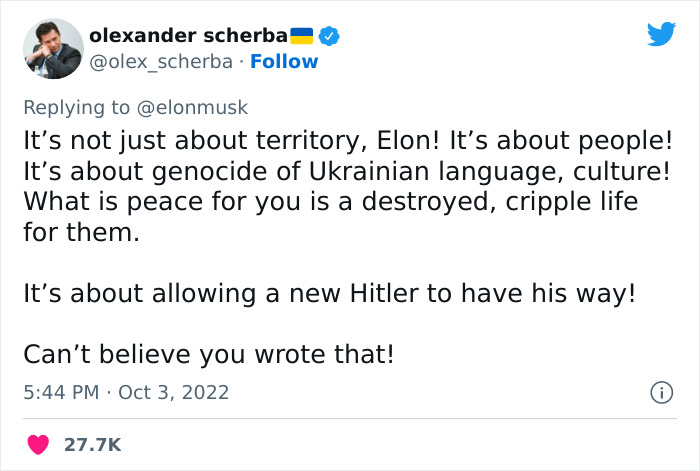Click the Ukrainian flag emoji beside the name
Image resolution: width=700 pixels, height=471 pixels.
click(302, 36)
